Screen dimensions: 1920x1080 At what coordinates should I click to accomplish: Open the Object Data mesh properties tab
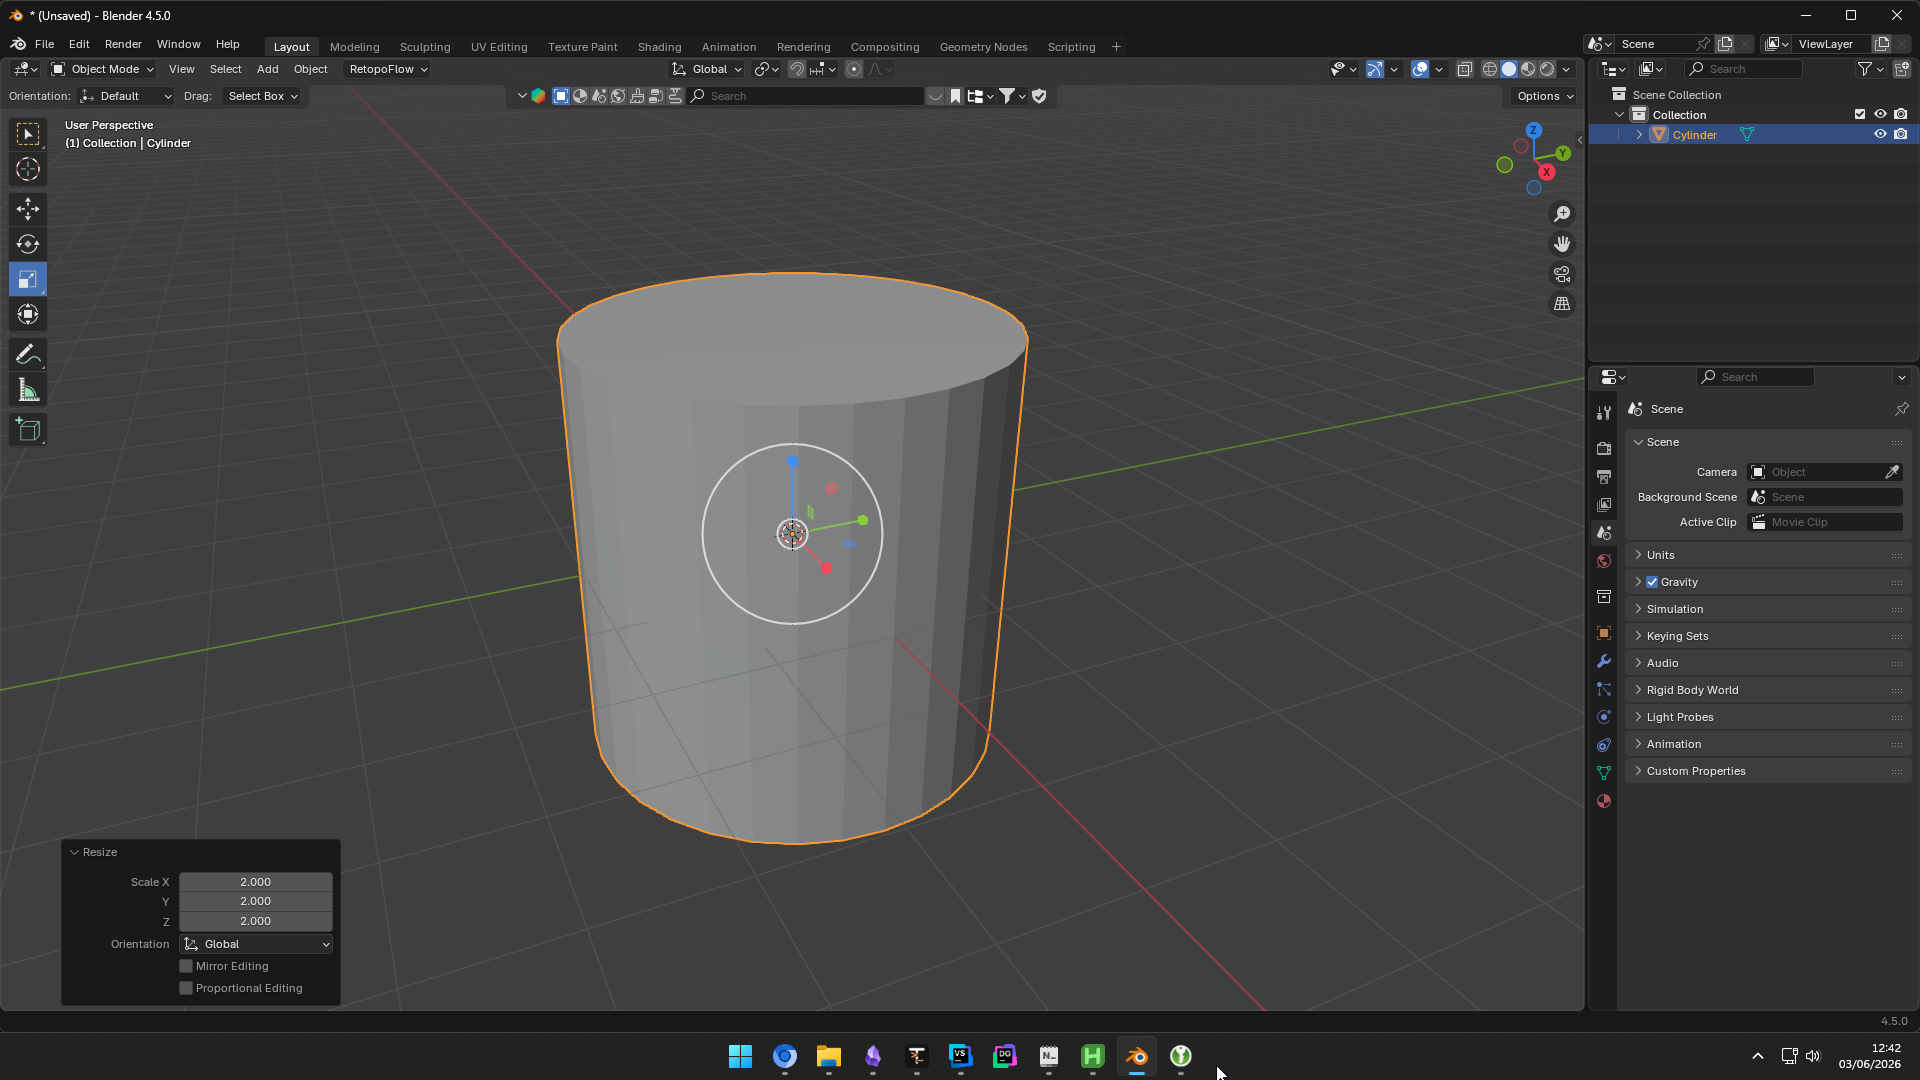pyautogui.click(x=1604, y=773)
